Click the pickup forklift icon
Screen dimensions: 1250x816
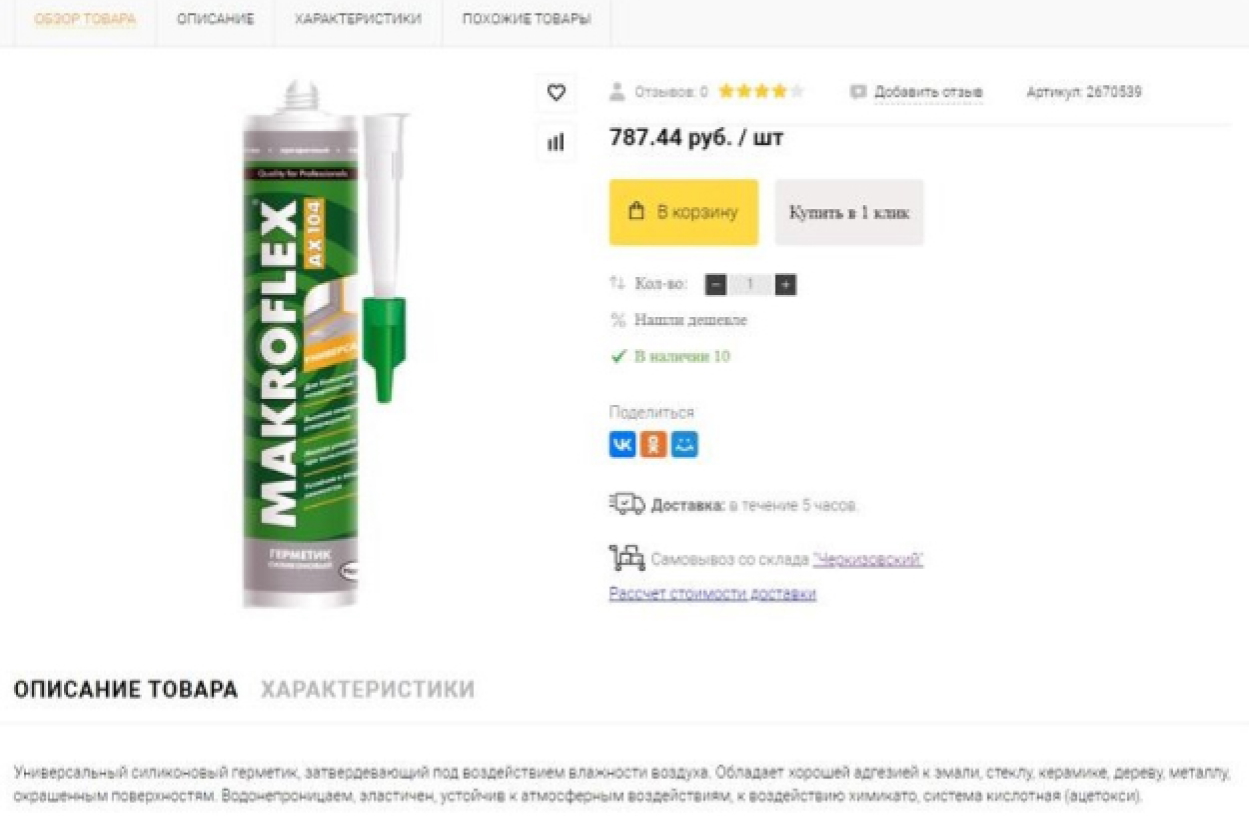tap(627, 558)
